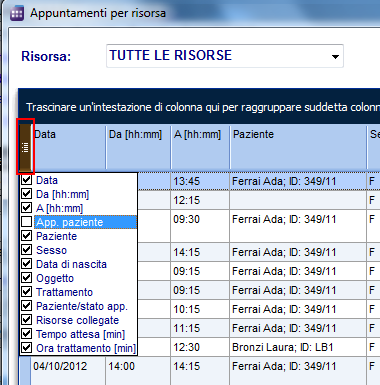380x385 pixels.
Task: Select the cell showing 12:30
Action: tap(200, 347)
